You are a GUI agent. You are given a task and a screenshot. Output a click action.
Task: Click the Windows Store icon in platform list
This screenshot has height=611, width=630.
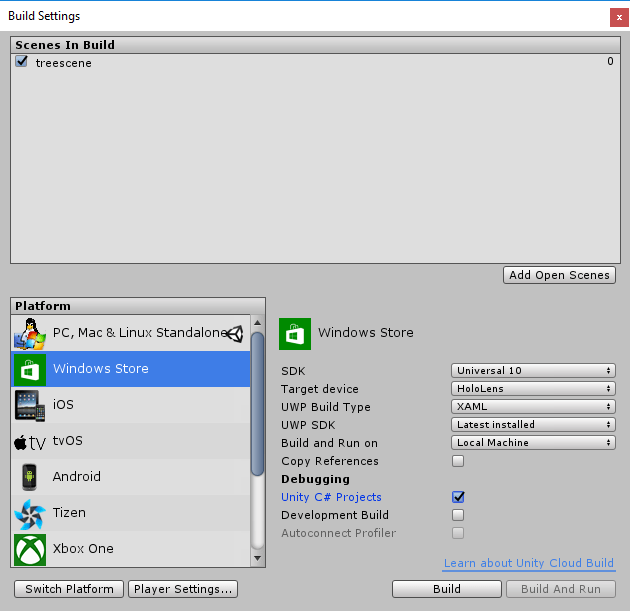30,370
